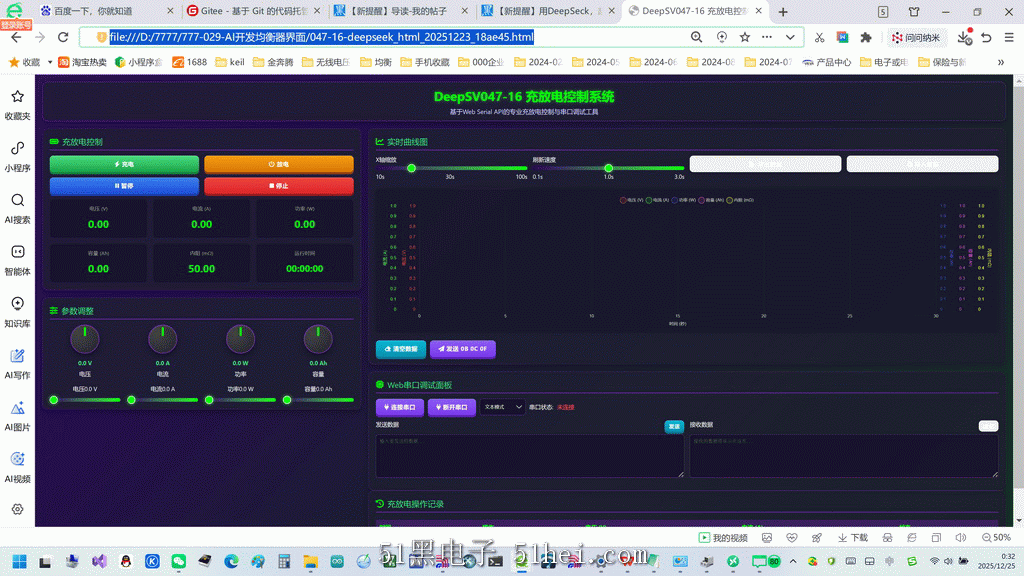Viewport: 1024px width, 576px height.
Task: Toggle the 电压 (V) legend item in chart
Action: [x=632, y=200]
